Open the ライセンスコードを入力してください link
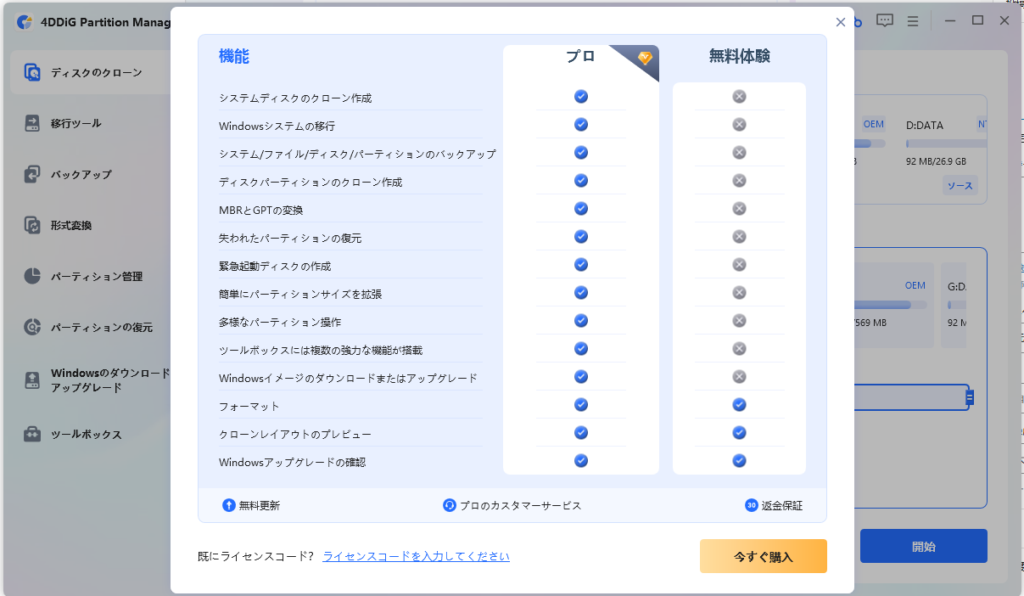The width and height of the screenshot is (1024, 596). tap(416, 556)
